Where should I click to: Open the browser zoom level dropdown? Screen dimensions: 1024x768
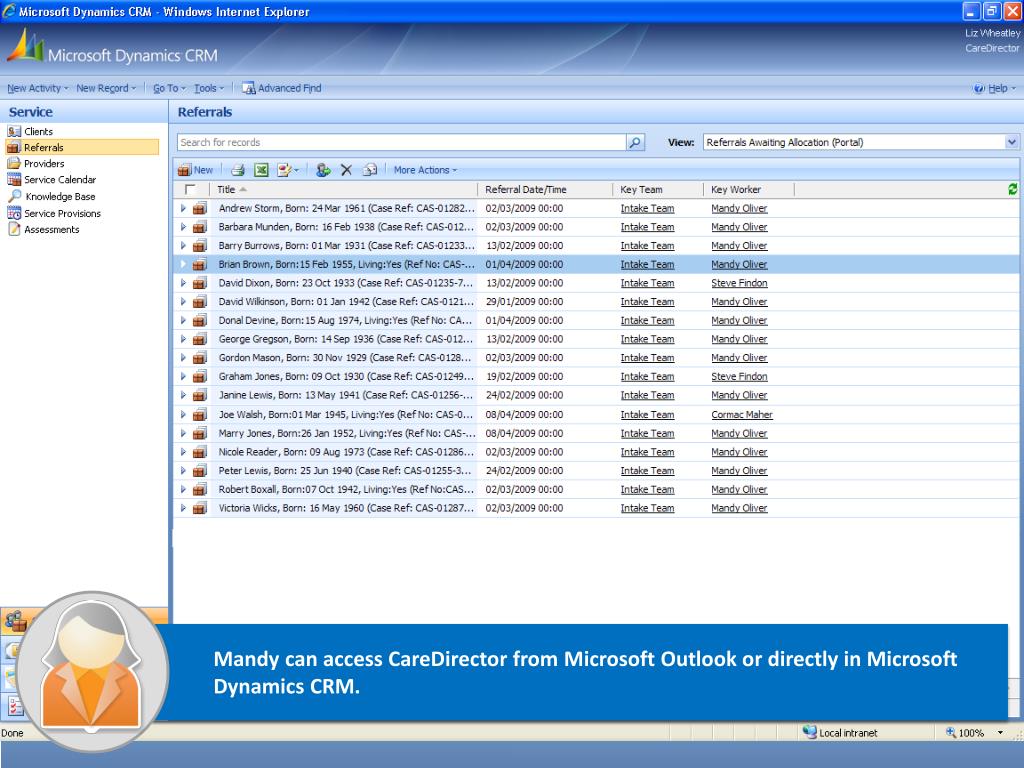[1000, 733]
